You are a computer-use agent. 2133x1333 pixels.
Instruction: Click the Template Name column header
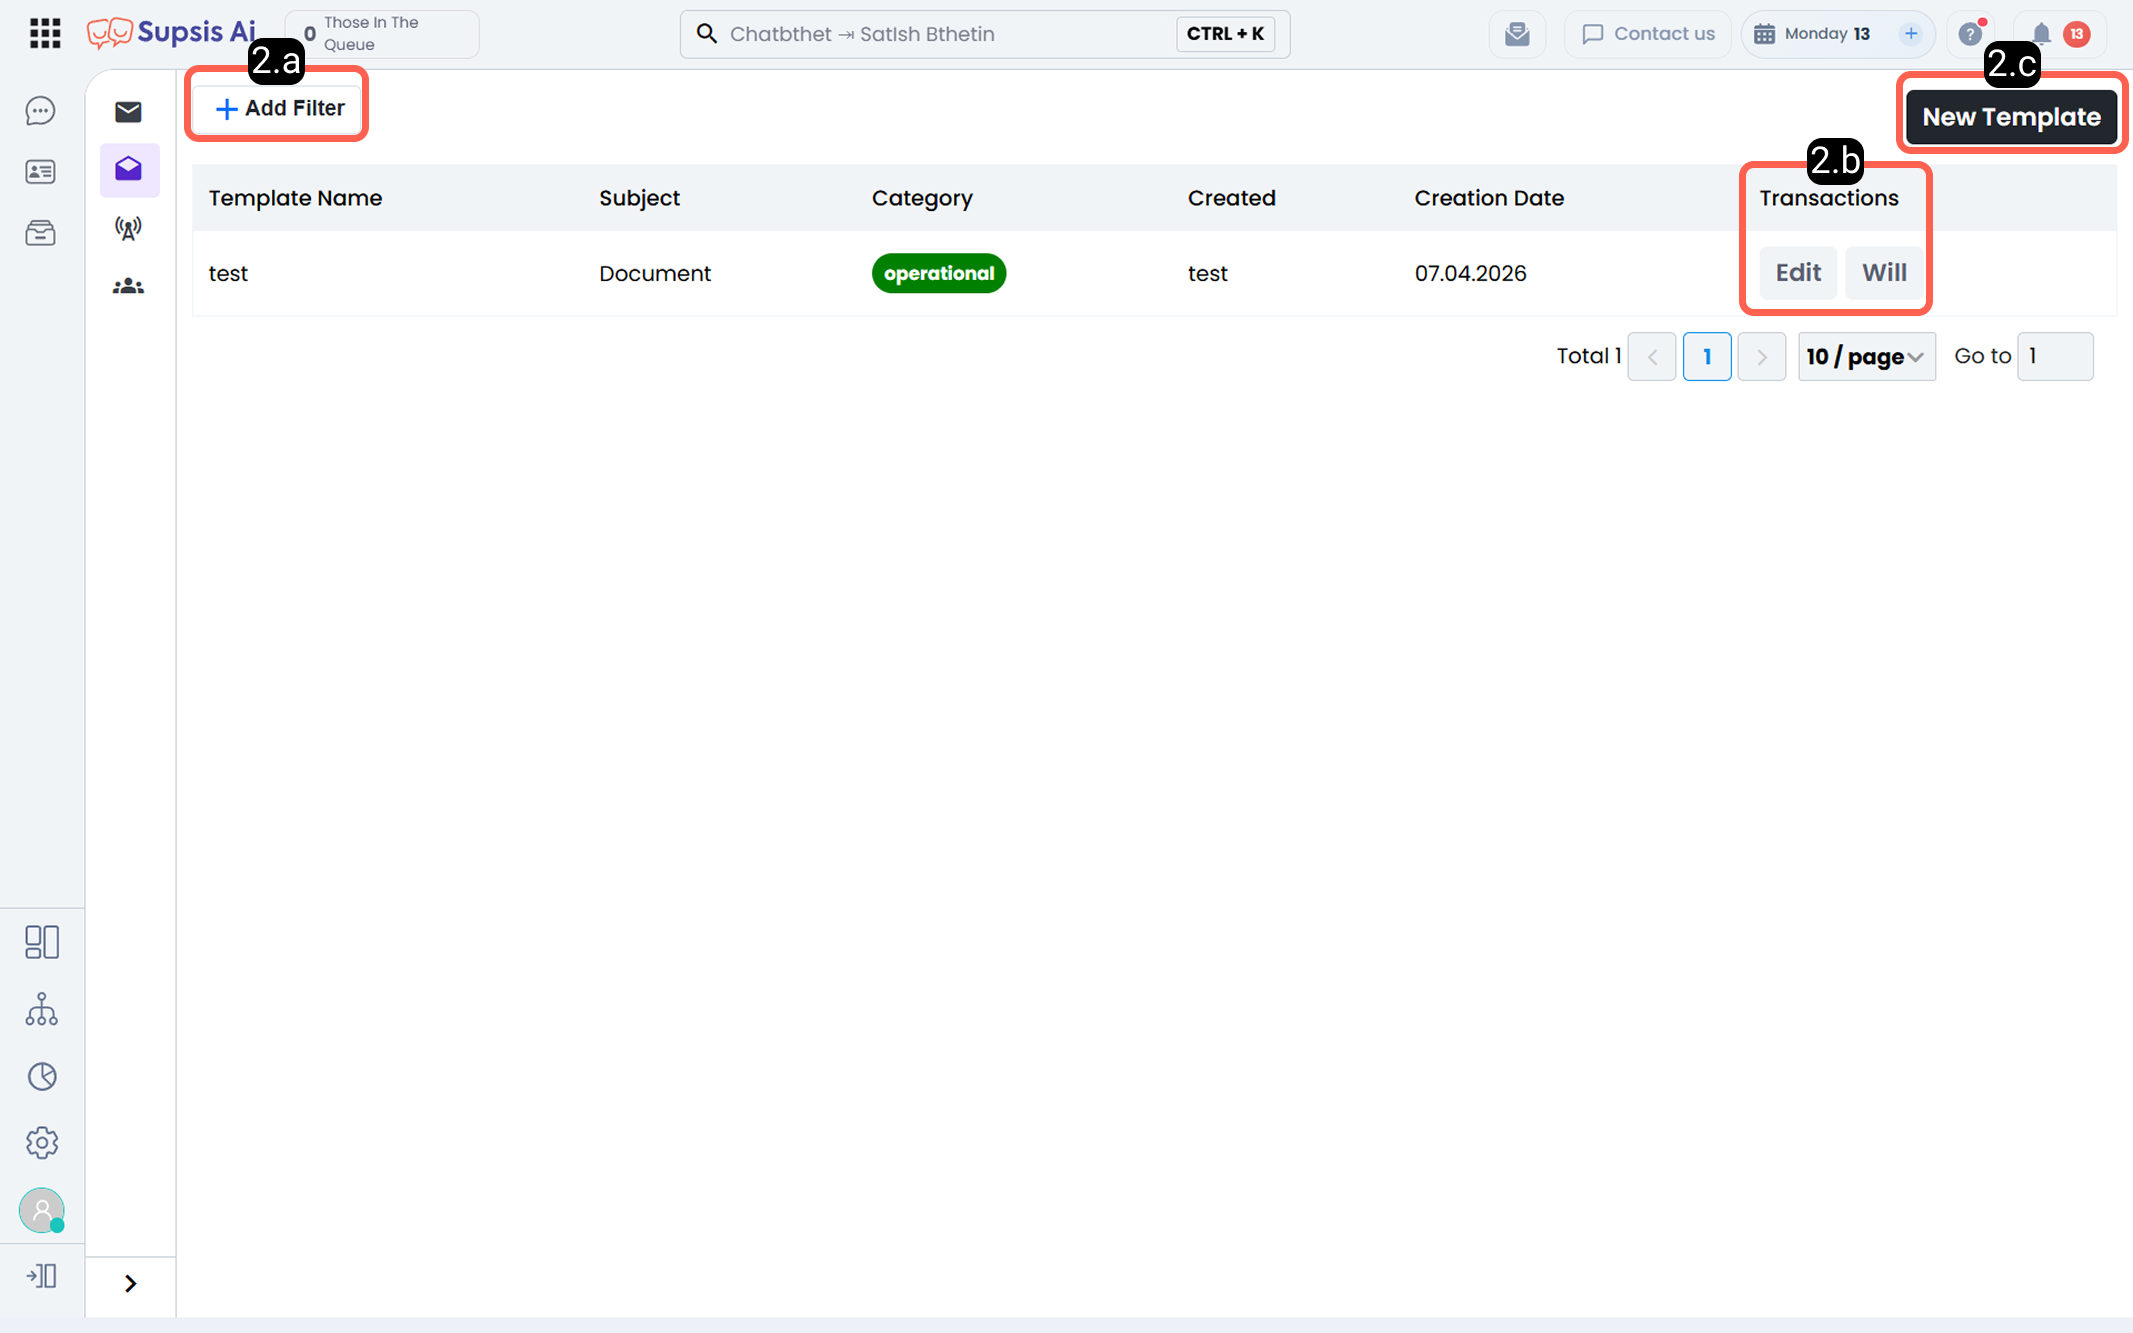click(x=295, y=198)
